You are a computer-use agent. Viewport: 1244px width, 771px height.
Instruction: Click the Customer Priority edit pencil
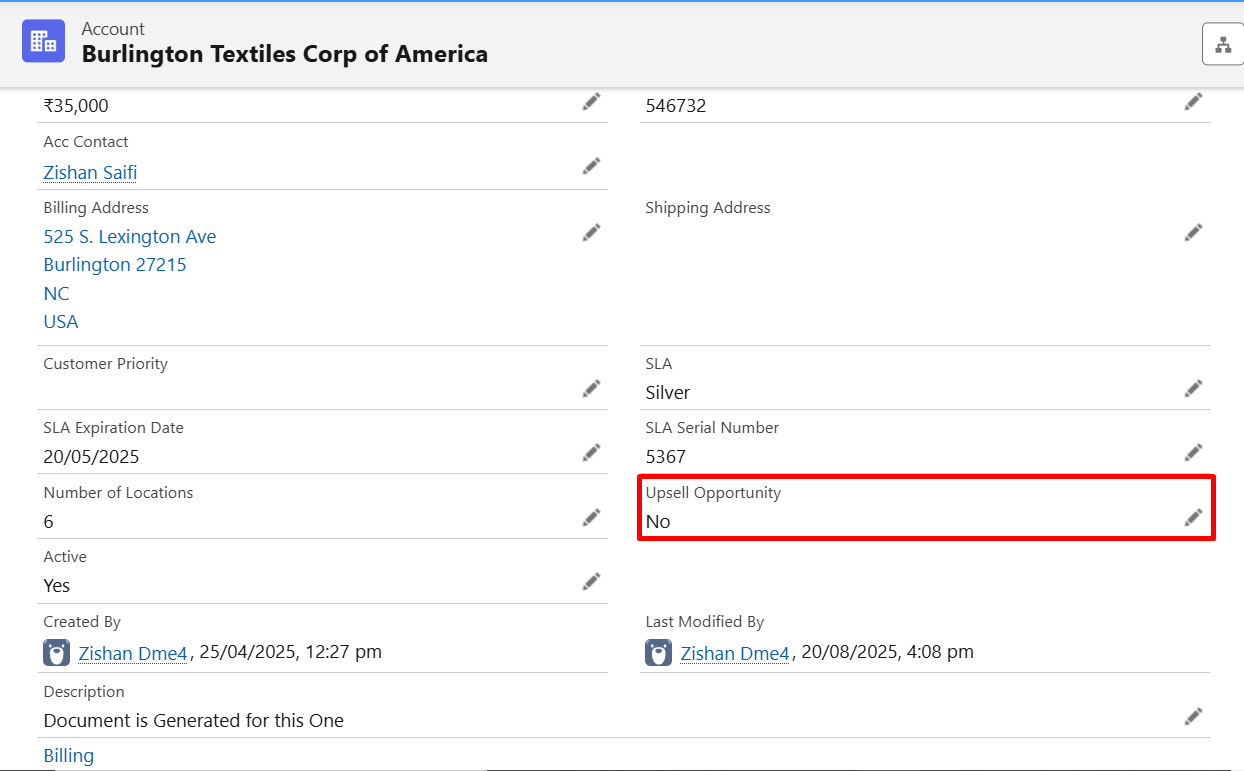(592, 388)
